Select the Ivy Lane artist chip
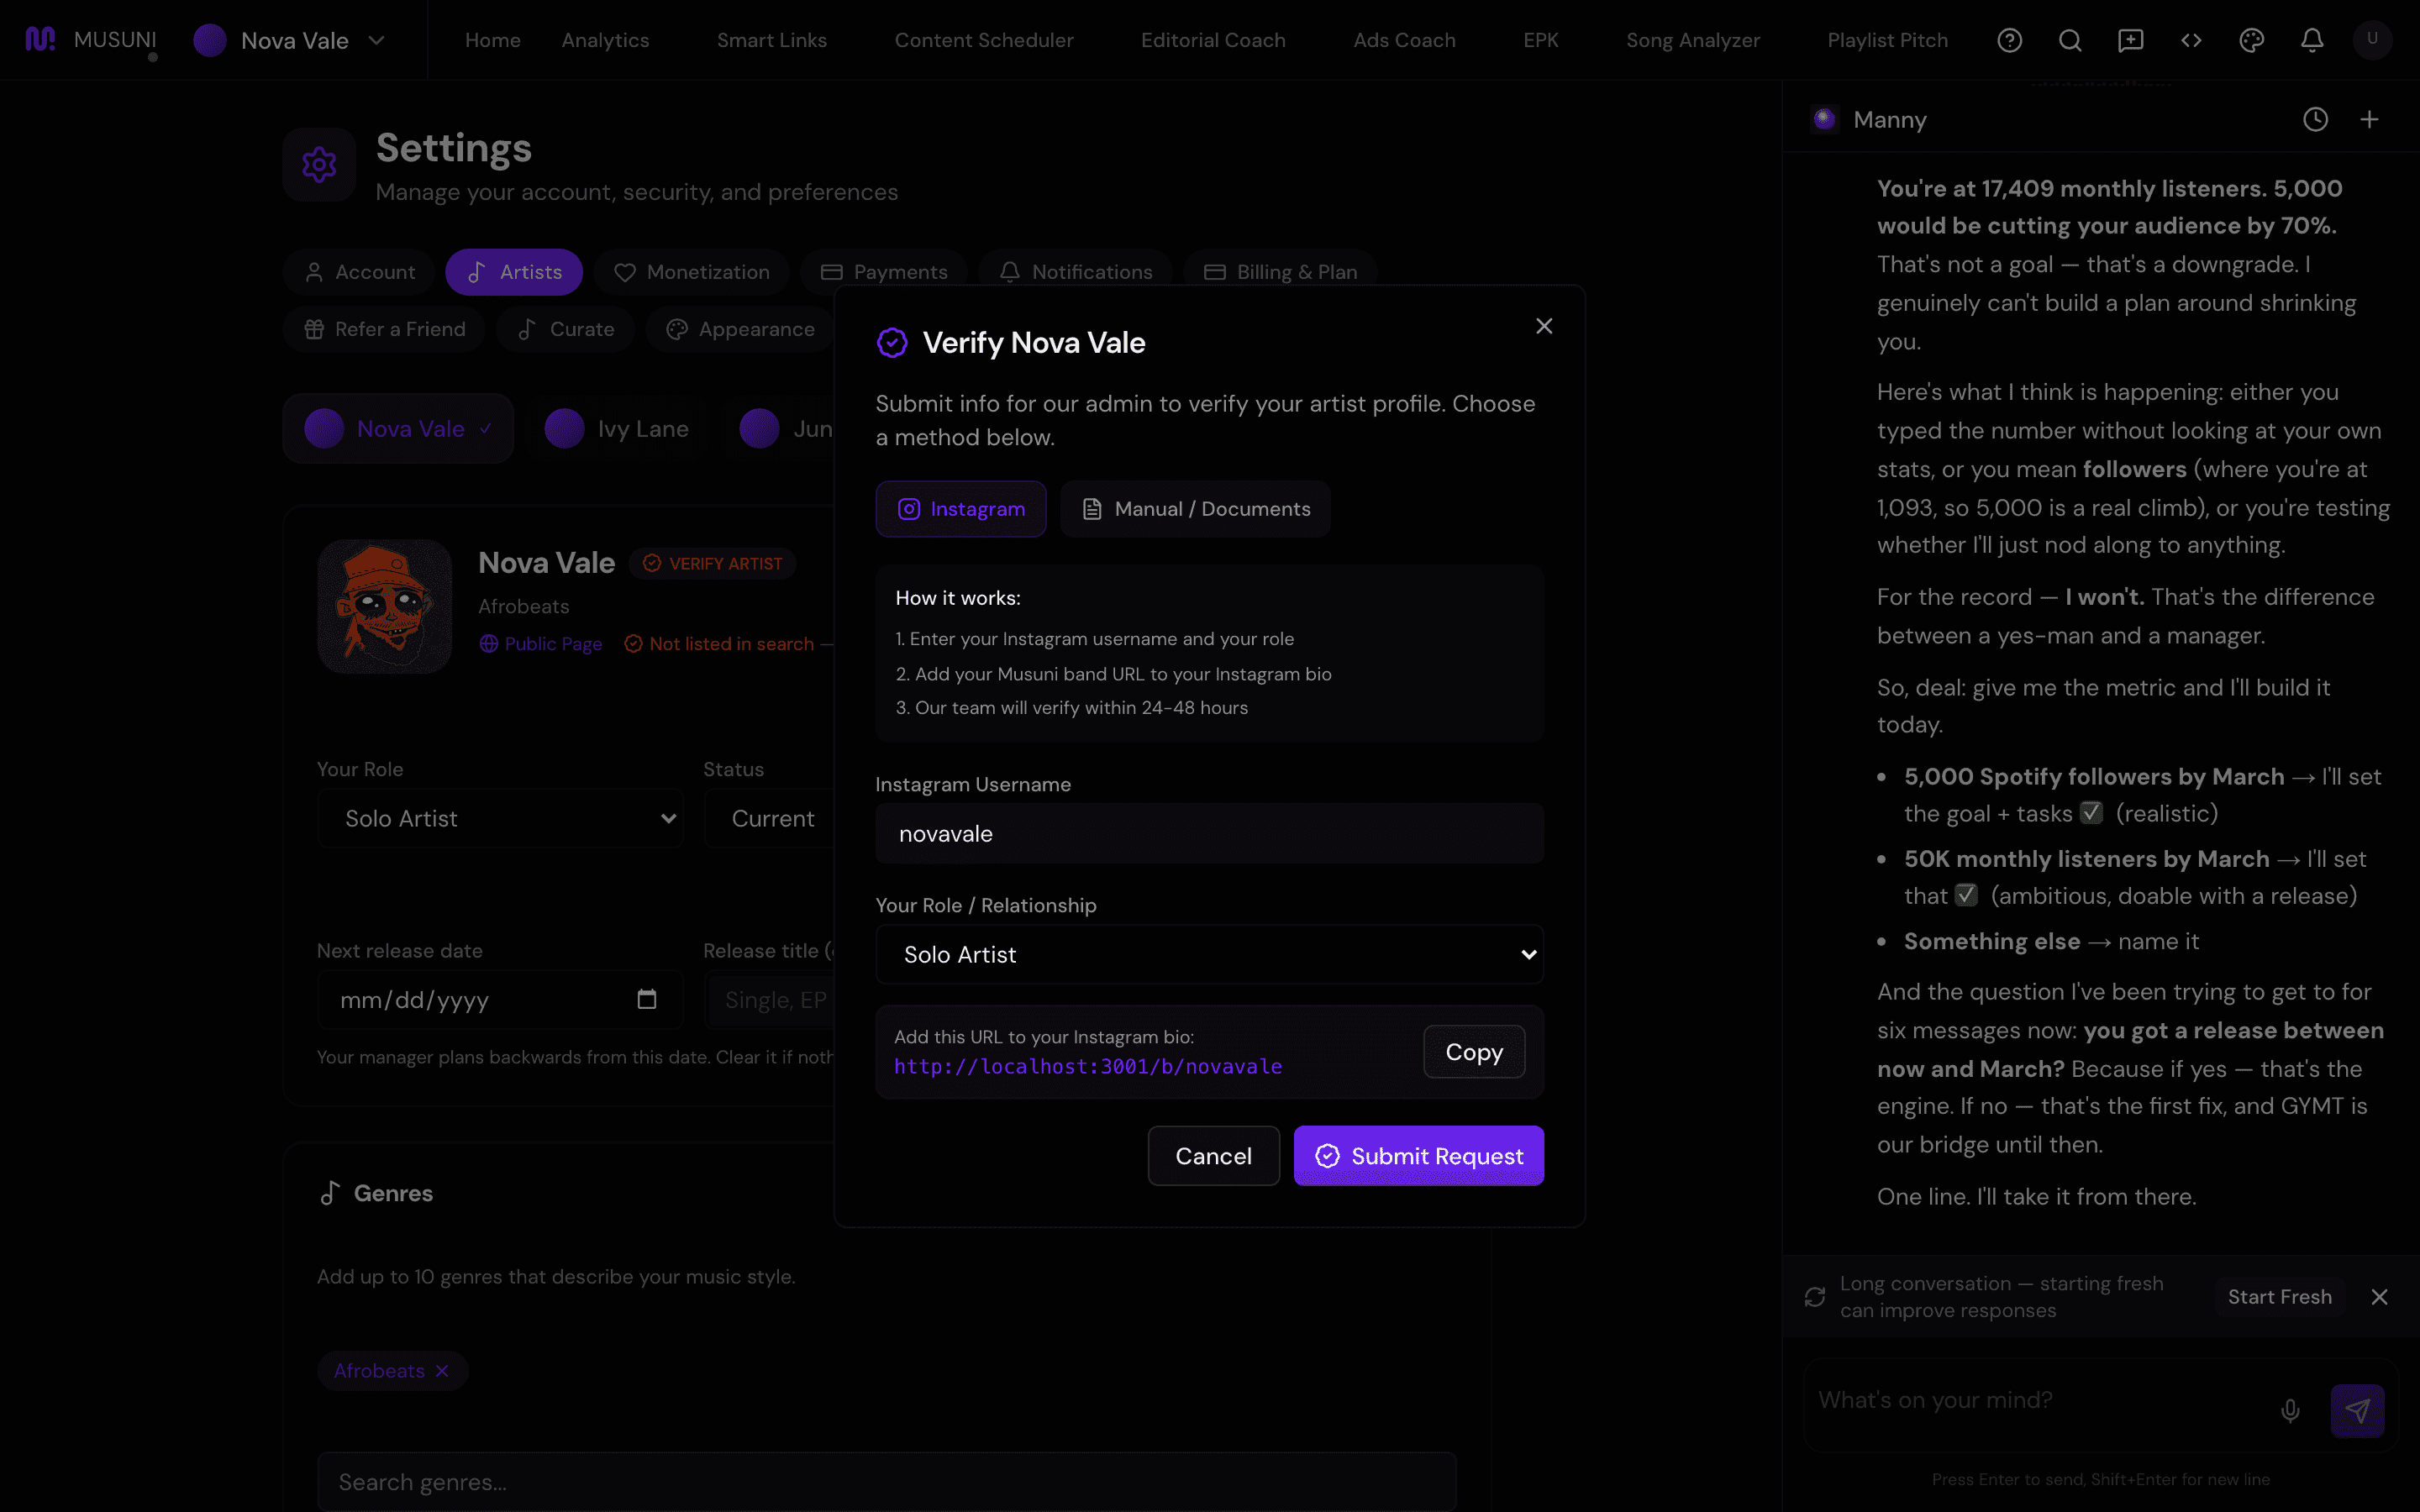Screen dimensions: 2420x1512 (x=617, y=428)
